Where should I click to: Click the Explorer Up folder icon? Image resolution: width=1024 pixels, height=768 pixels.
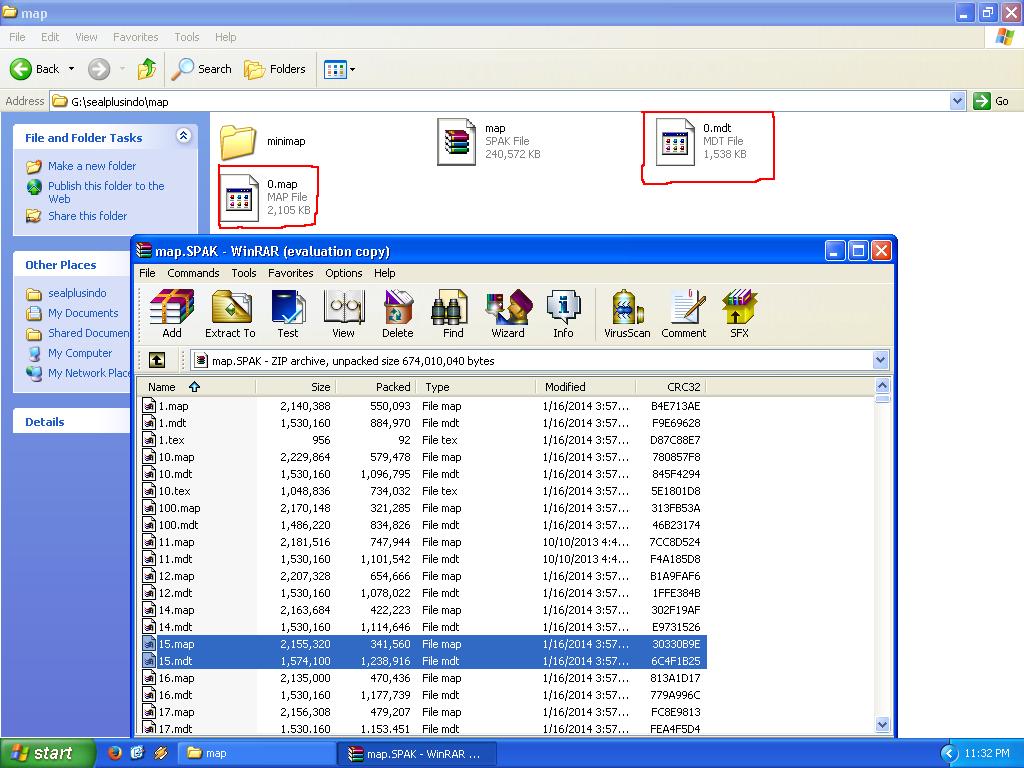(147, 69)
